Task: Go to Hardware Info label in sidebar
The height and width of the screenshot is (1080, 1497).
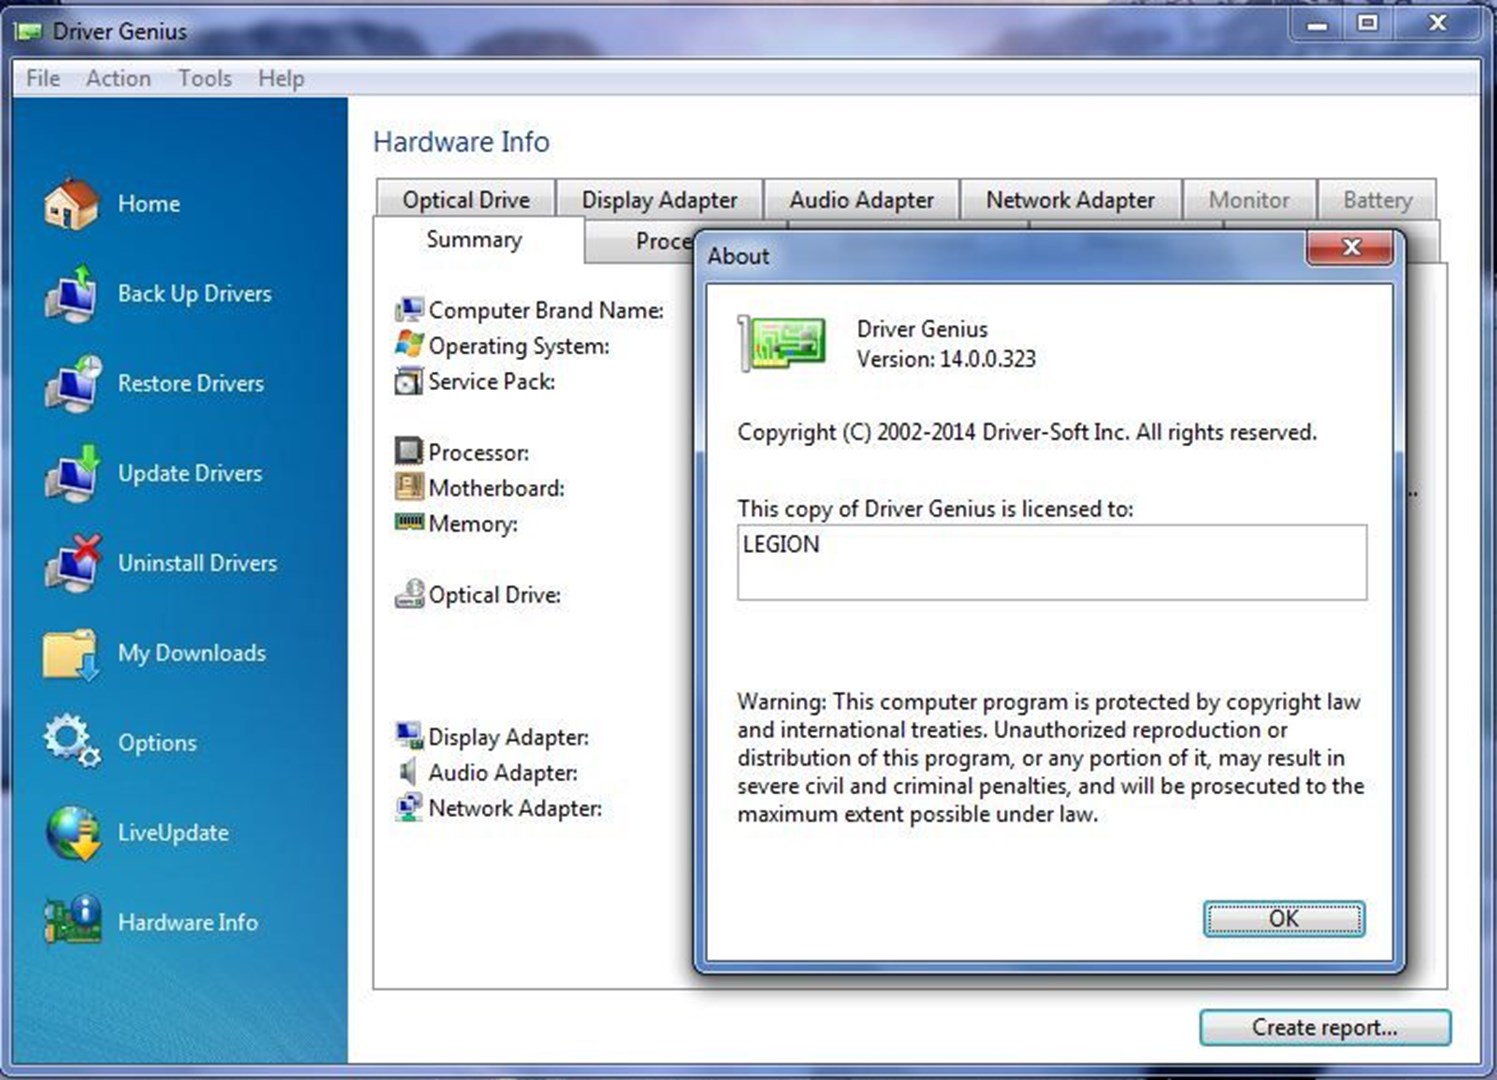Action: point(188,922)
